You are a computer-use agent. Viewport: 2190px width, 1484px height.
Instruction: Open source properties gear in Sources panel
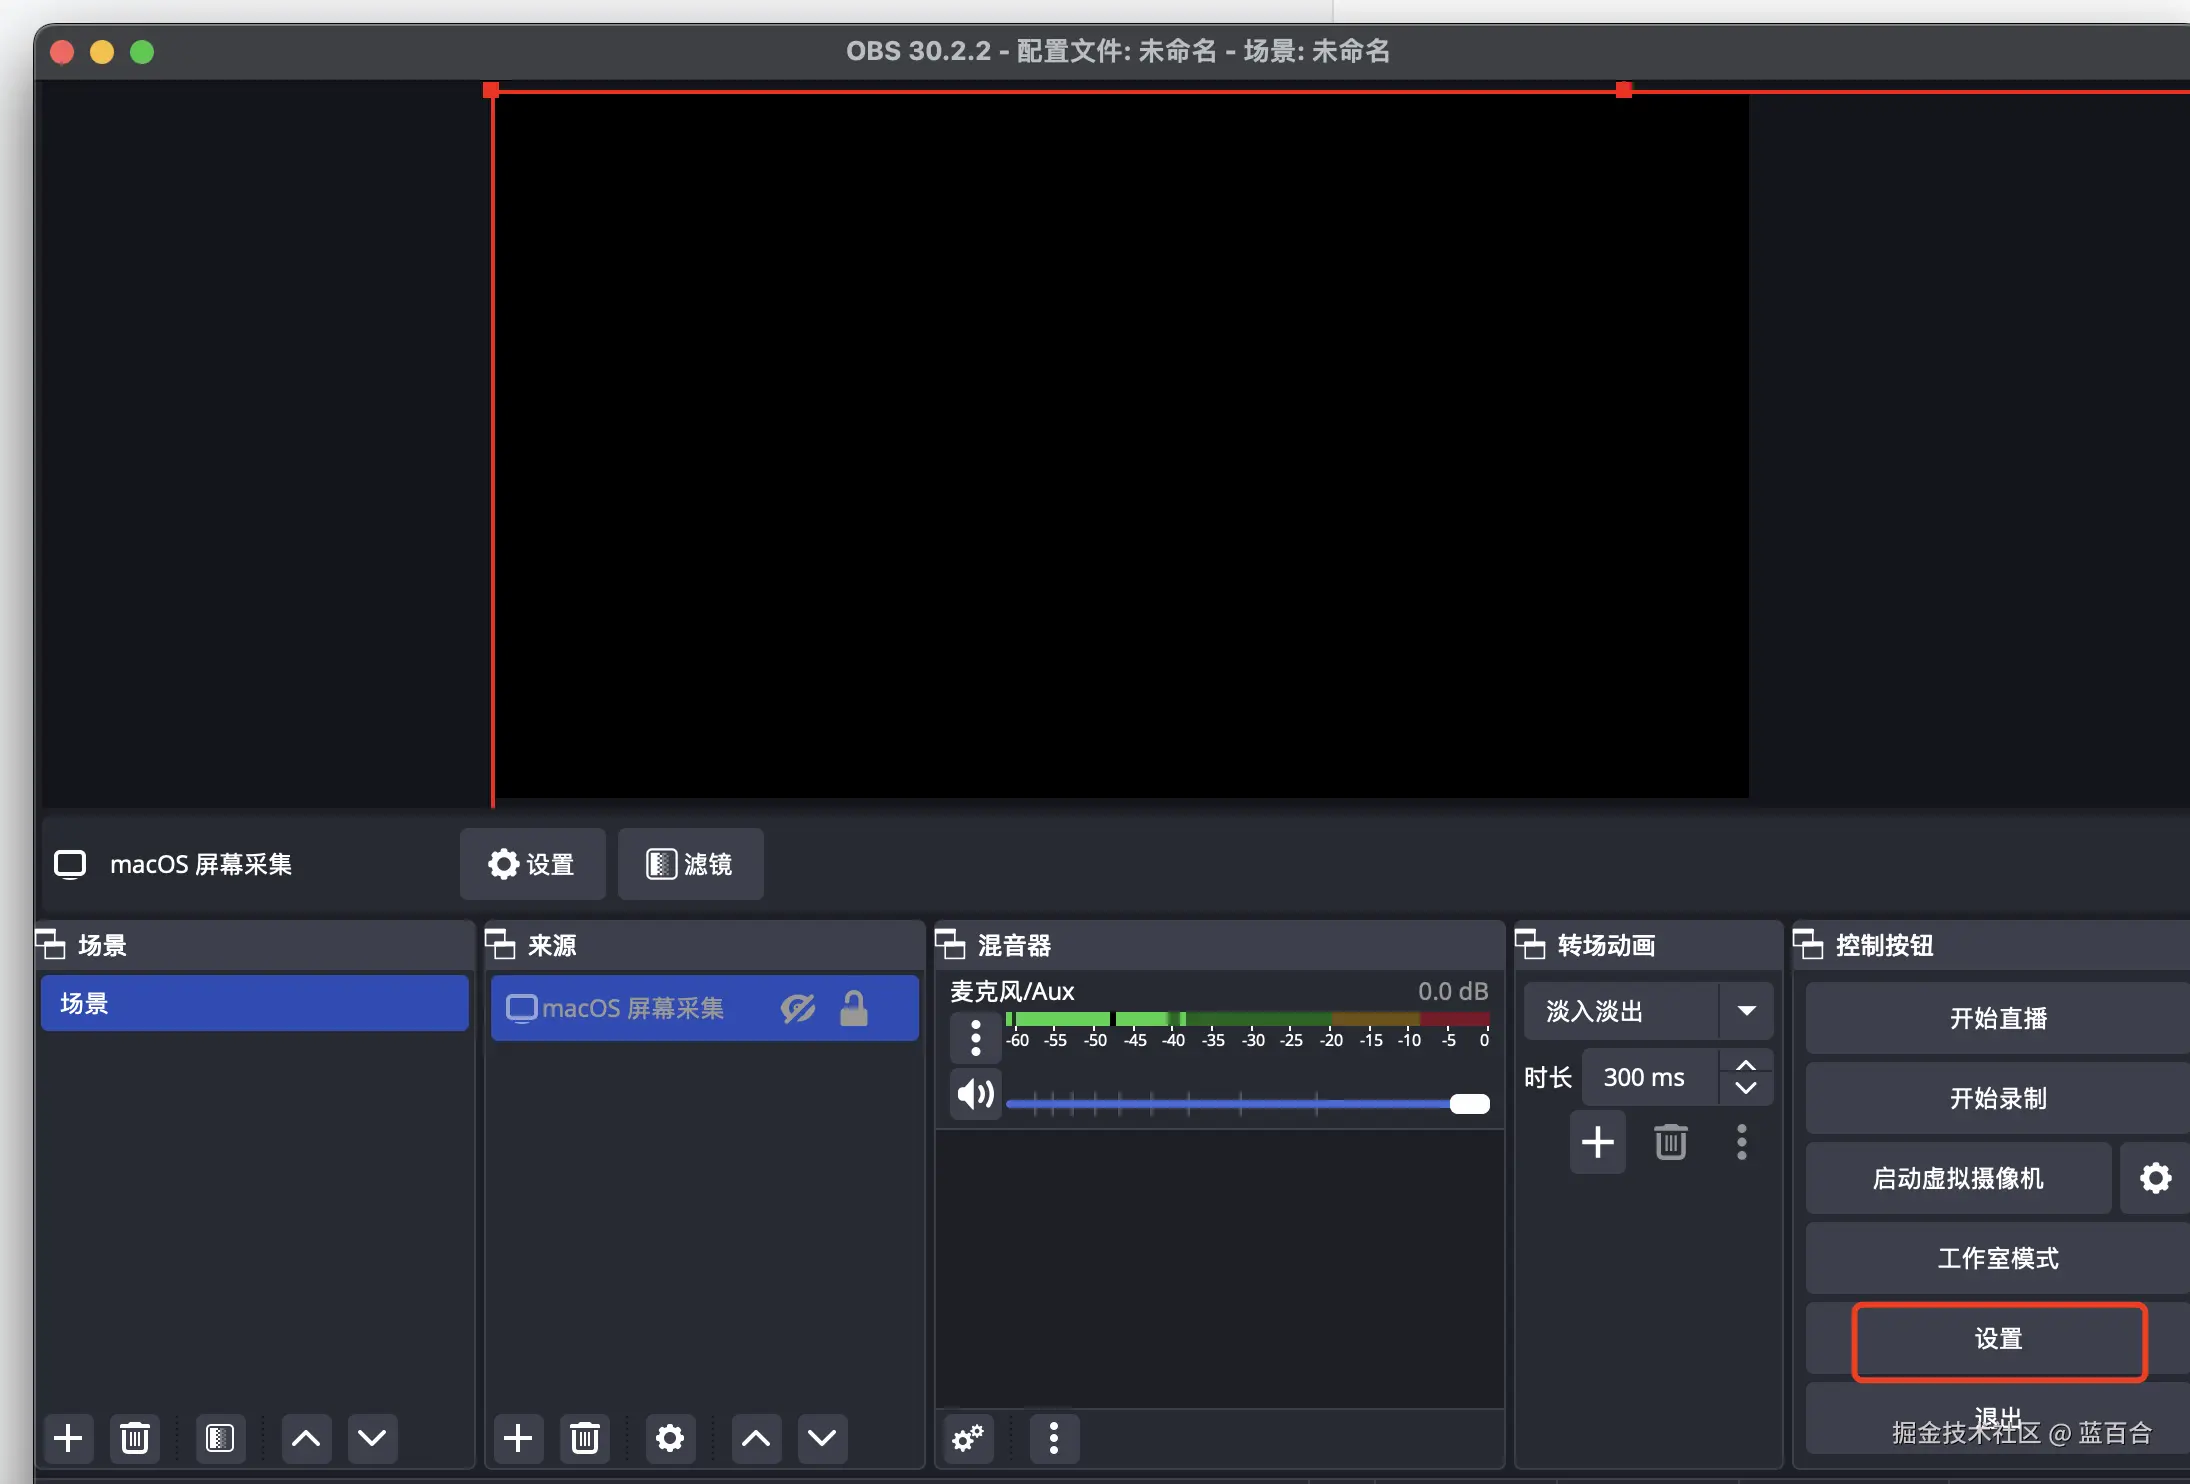tap(670, 1438)
